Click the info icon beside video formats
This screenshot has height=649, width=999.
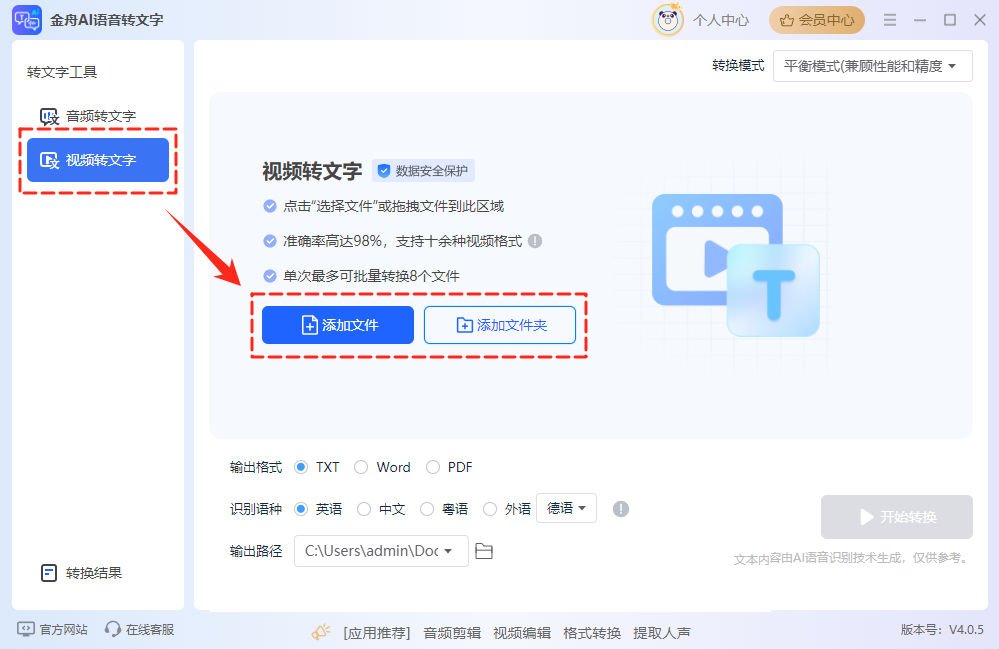535,241
